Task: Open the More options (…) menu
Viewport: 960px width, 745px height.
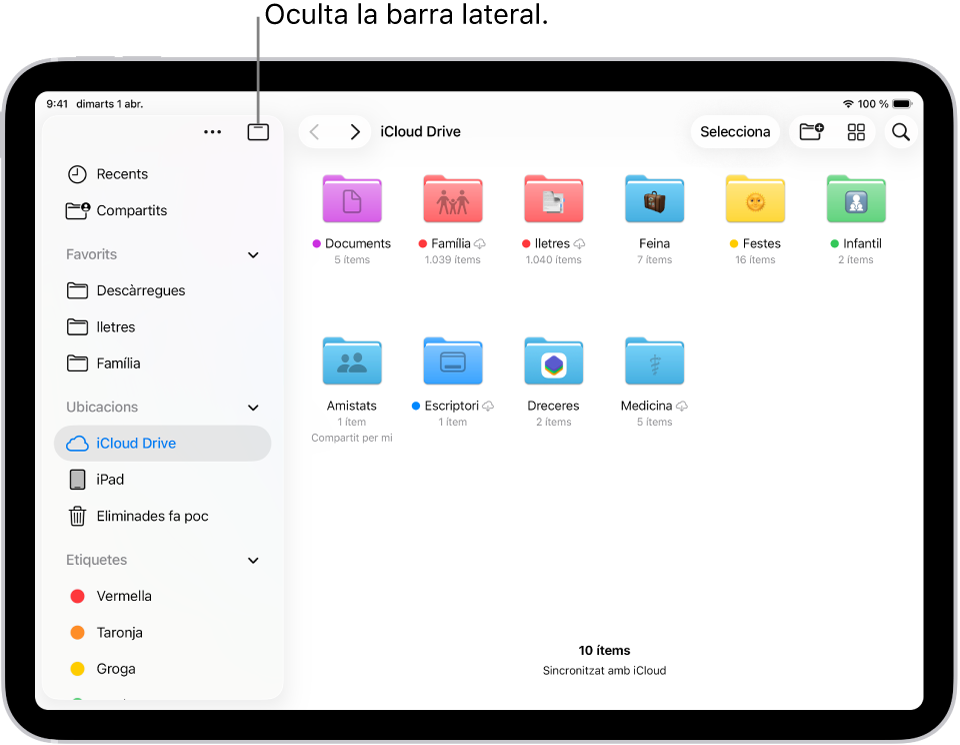Action: 212,131
